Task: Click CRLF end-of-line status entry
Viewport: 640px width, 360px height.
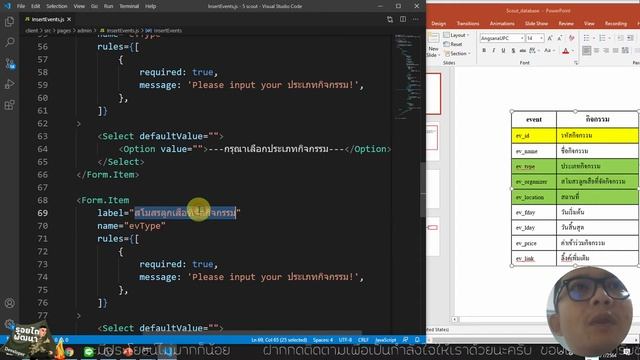Action: (363, 340)
